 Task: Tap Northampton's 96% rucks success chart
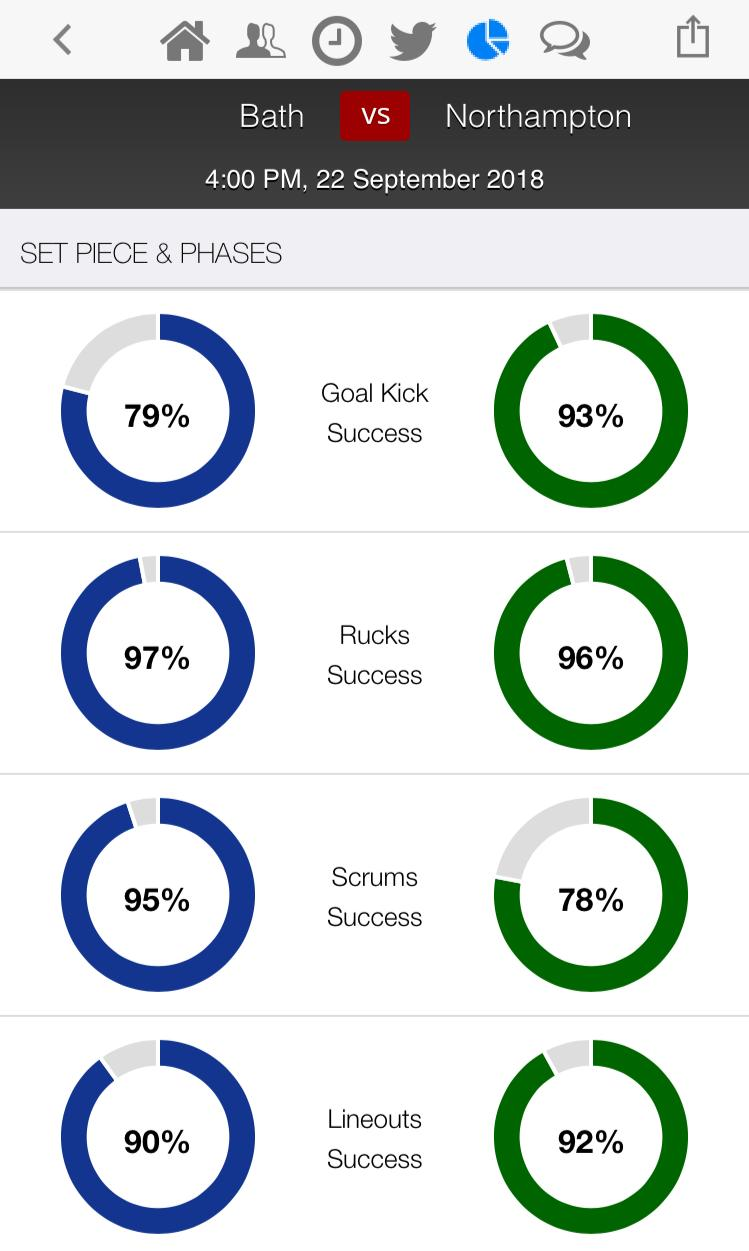click(591, 653)
